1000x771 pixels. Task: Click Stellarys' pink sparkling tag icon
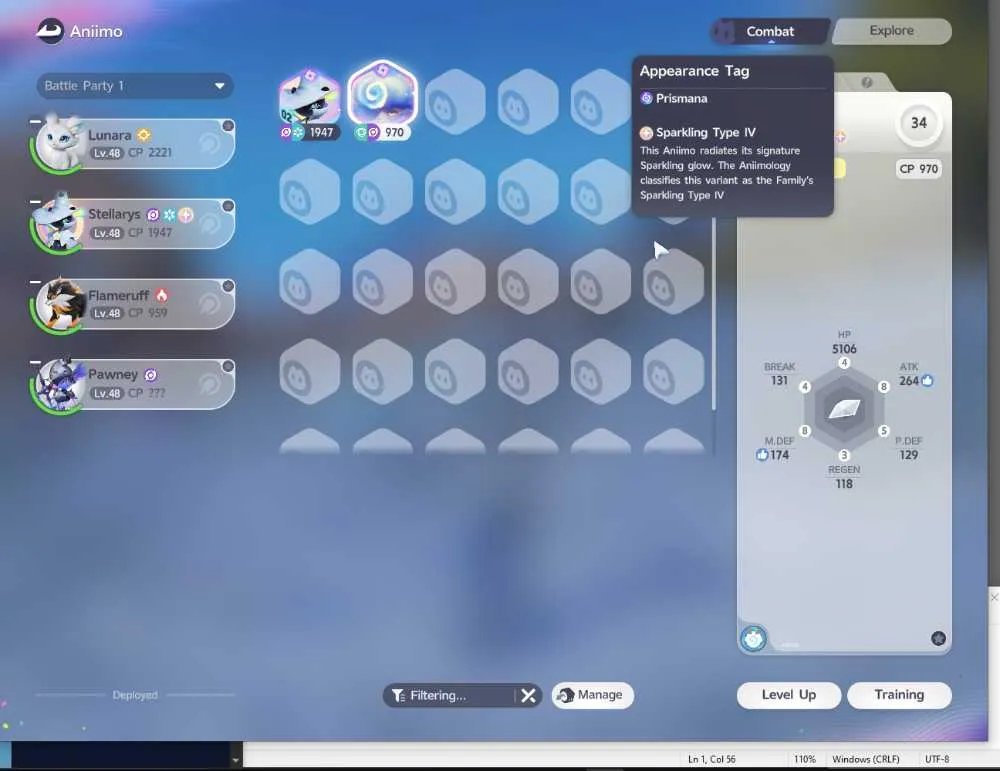coord(186,215)
